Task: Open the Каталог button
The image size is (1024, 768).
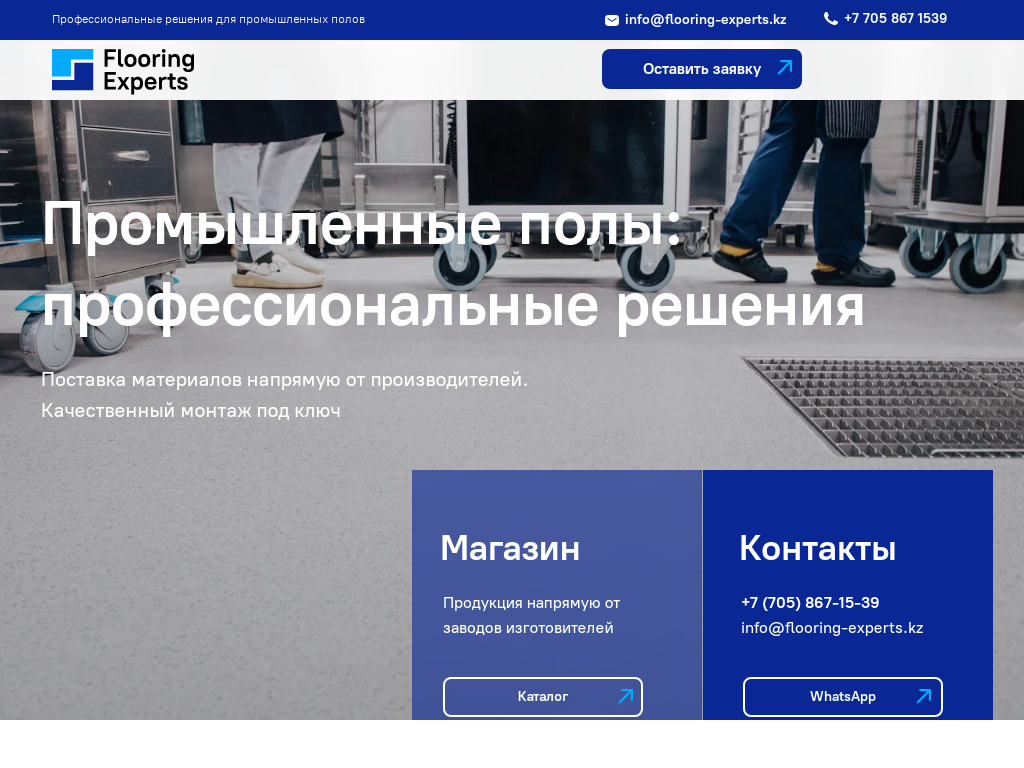Action: [x=543, y=697]
